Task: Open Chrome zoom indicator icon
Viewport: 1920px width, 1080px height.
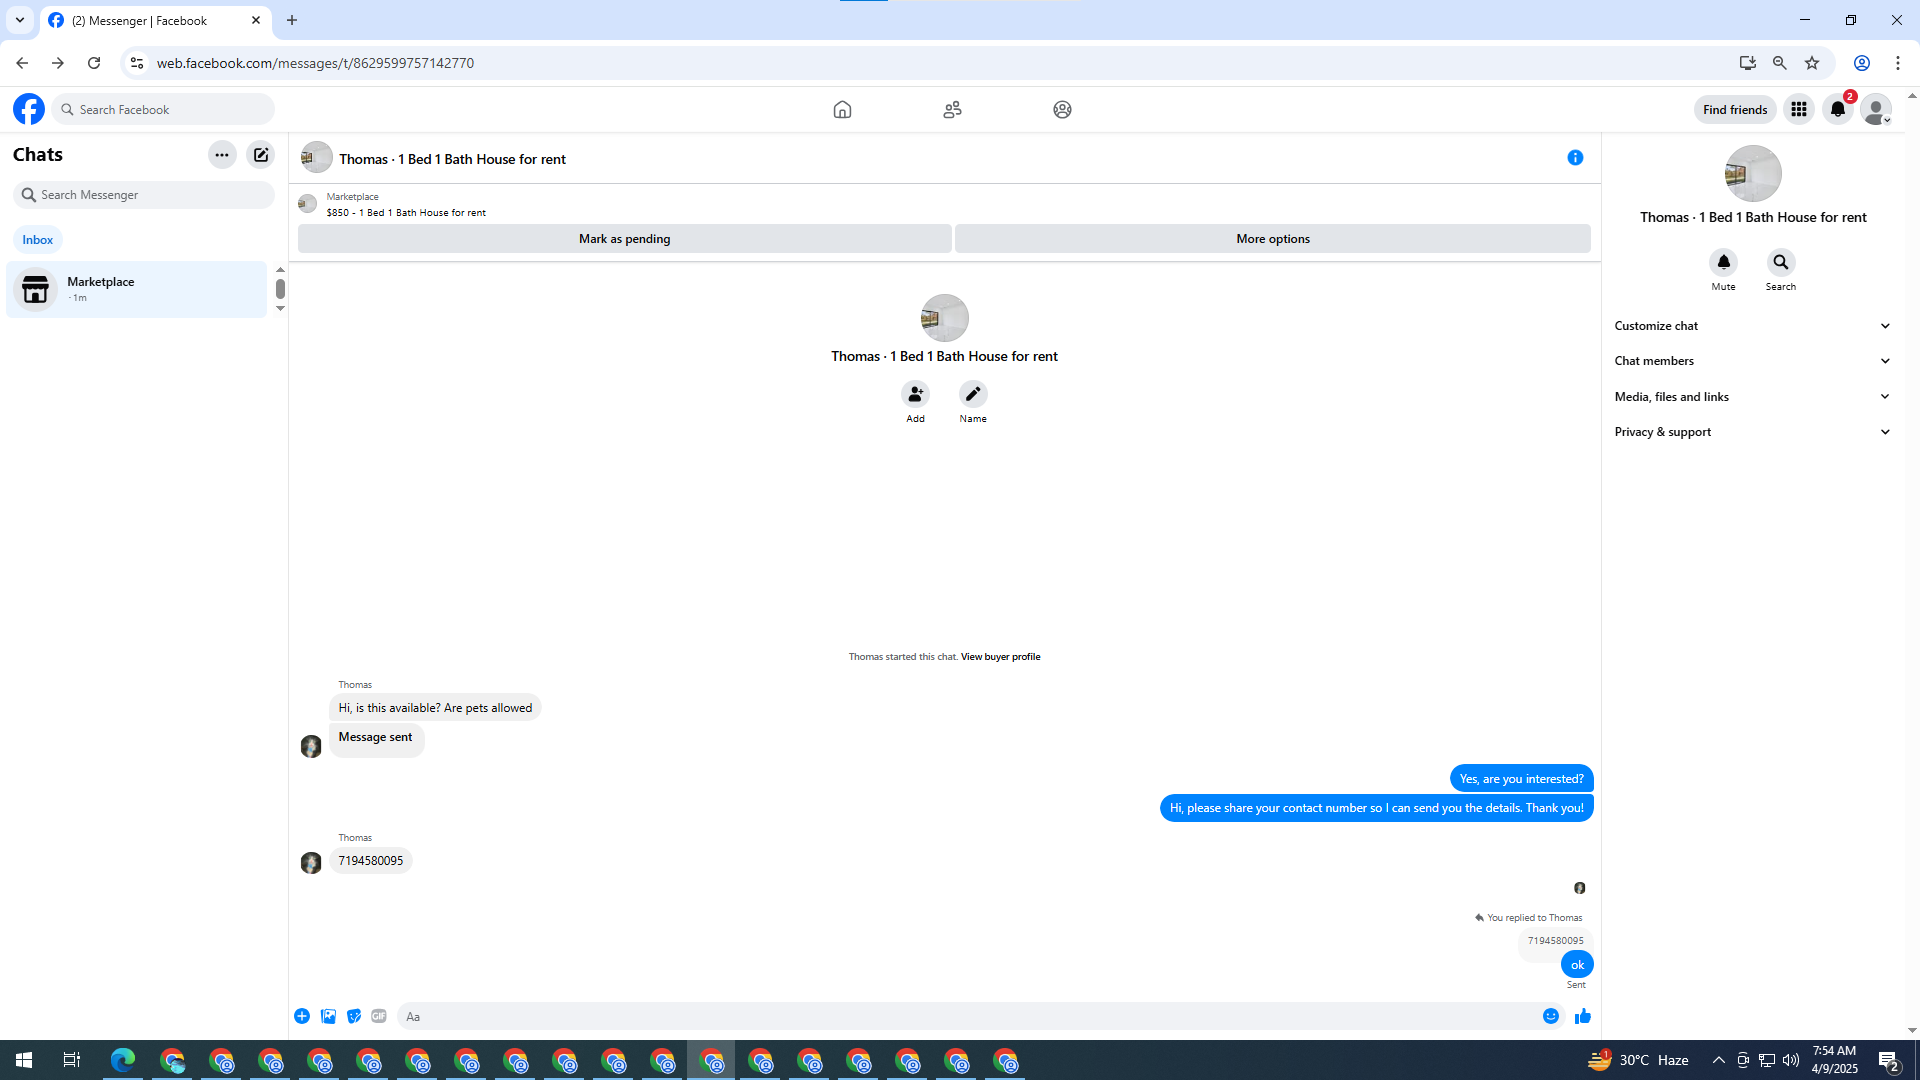Action: [x=1779, y=63]
